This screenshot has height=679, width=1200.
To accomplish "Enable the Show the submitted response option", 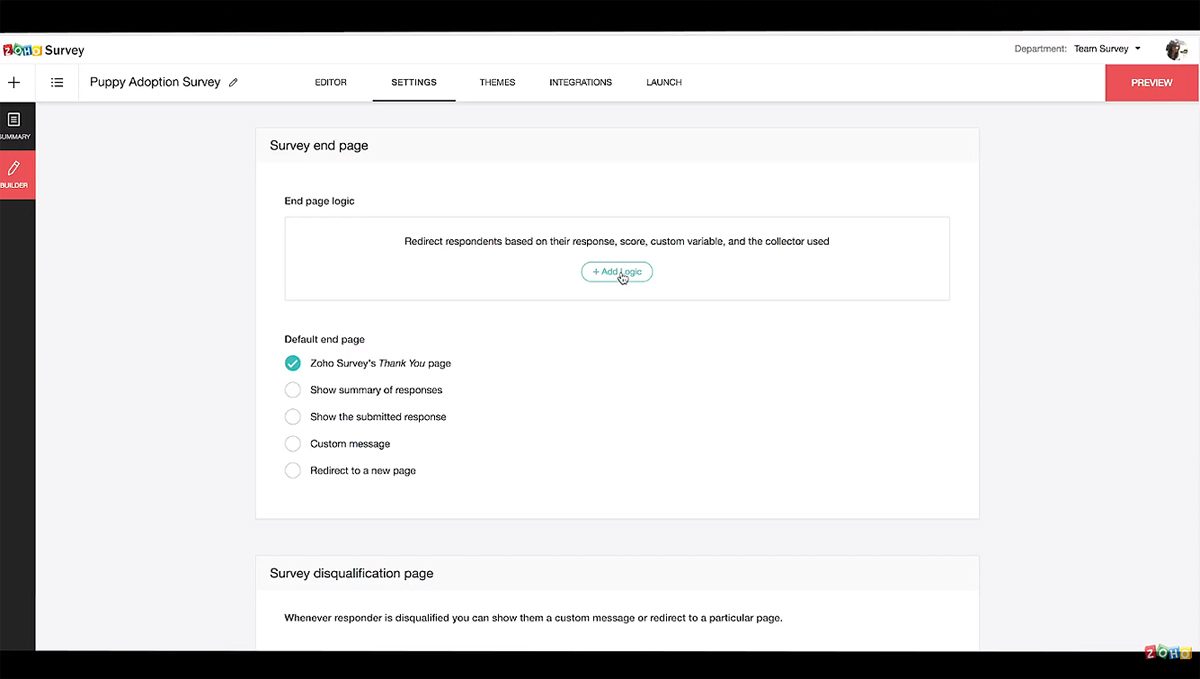I will point(292,416).
